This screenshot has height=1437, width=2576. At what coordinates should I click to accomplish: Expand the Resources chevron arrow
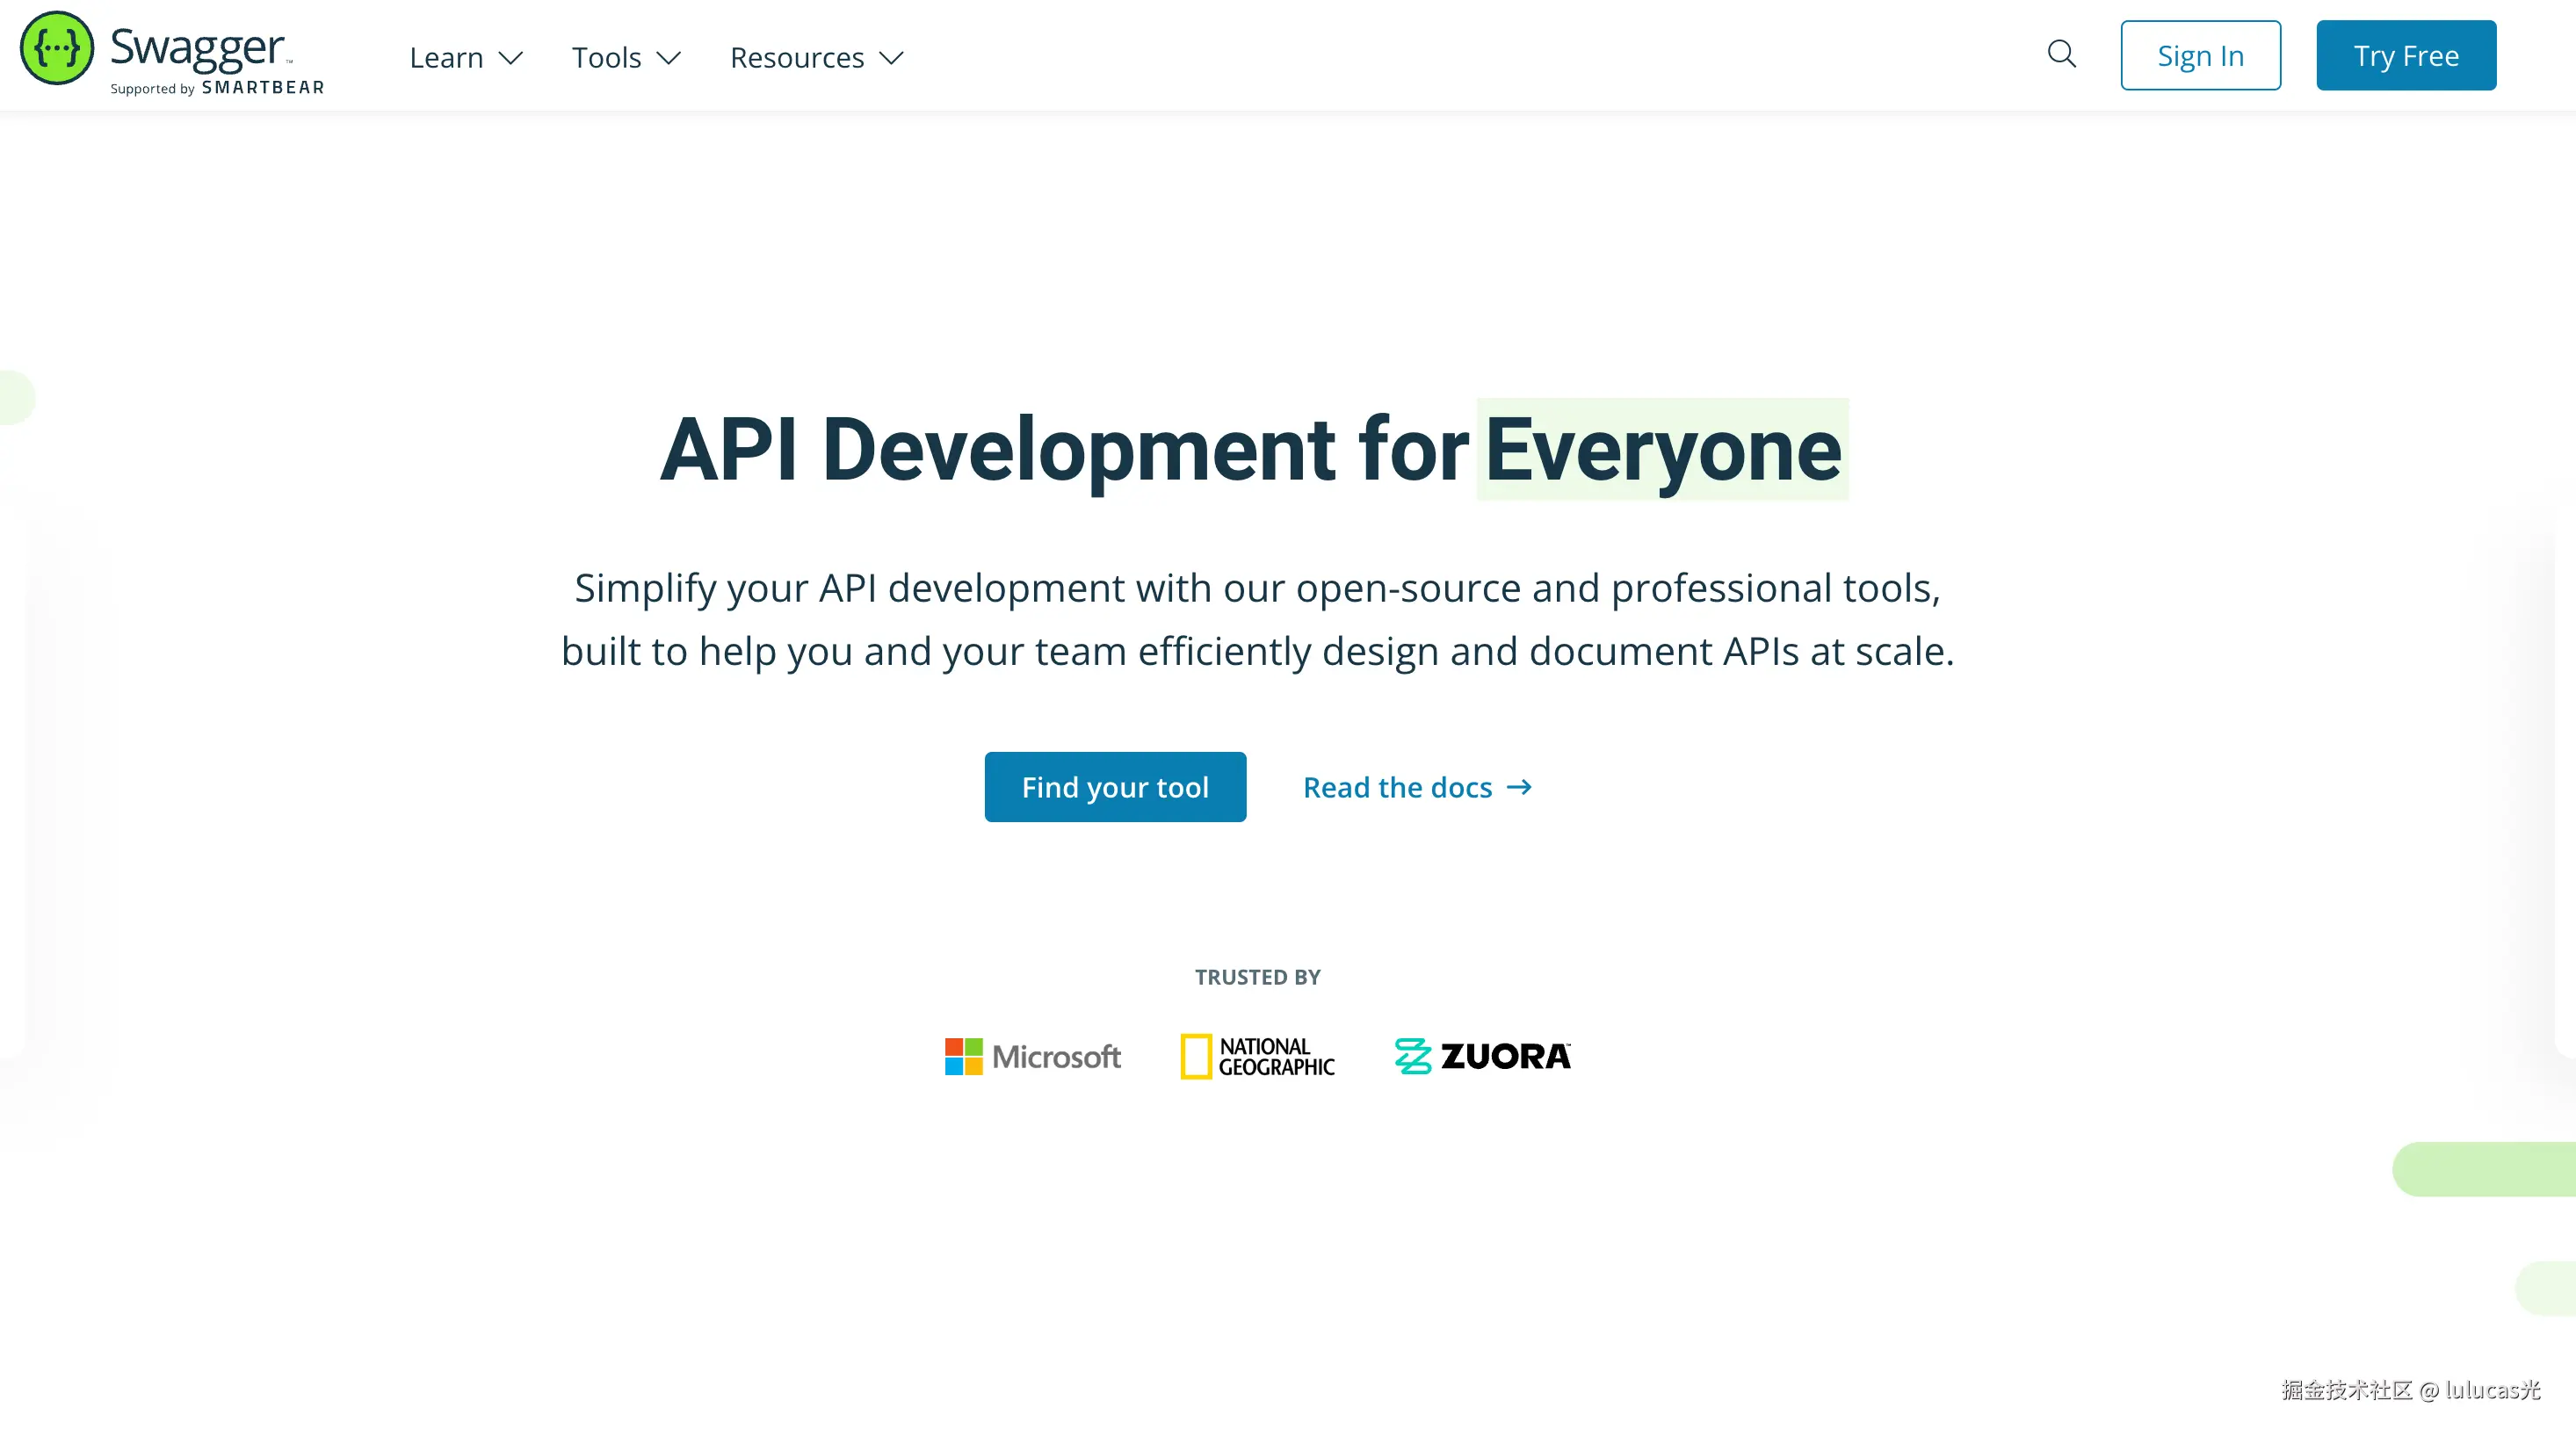click(x=891, y=58)
